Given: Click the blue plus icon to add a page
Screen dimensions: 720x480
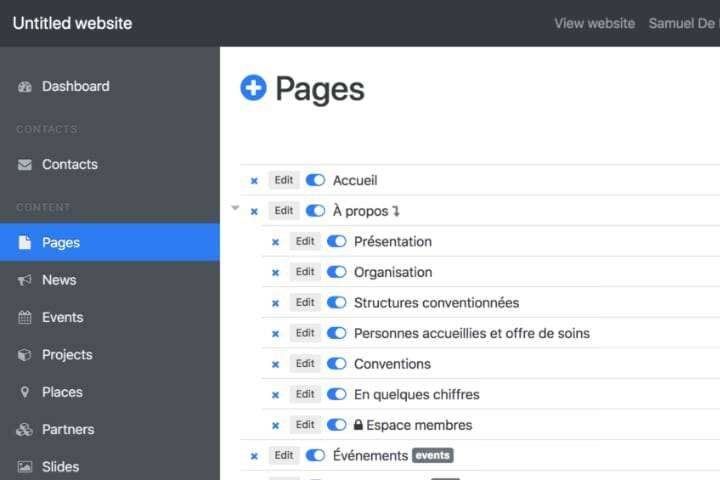Looking at the screenshot, I should [253, 87].
